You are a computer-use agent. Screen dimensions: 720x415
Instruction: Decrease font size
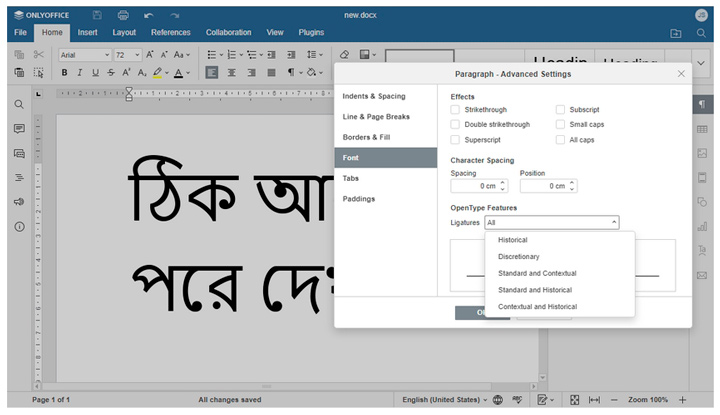[x=164, y=55]
